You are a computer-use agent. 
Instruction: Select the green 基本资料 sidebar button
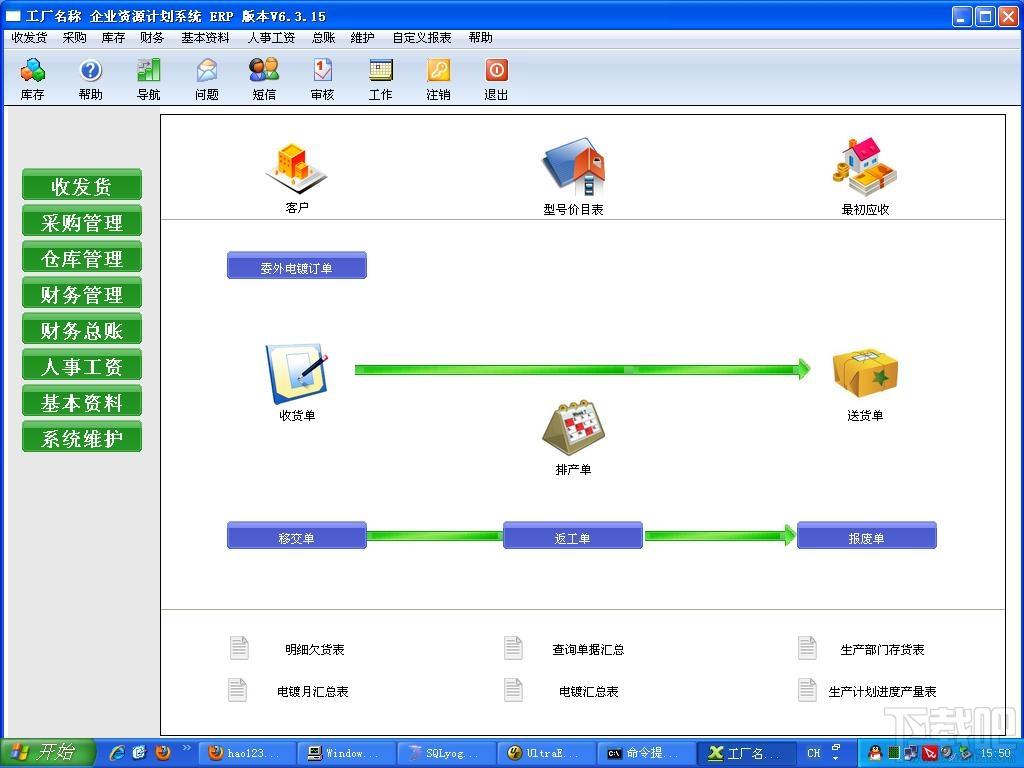pyautogui.click(x=82, y=402)
